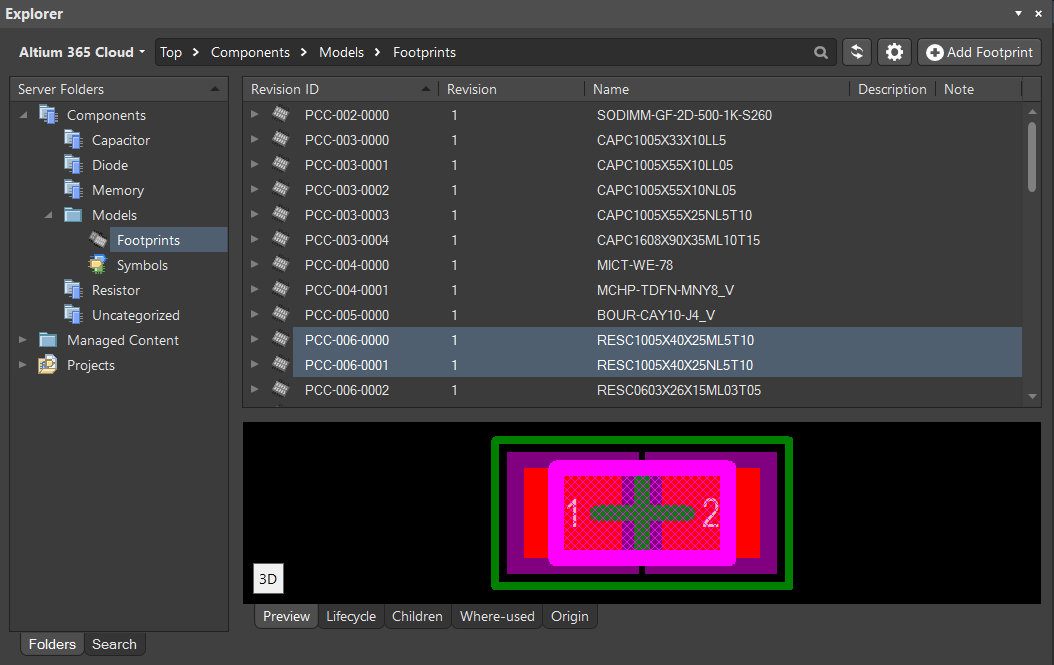This screenshot has width=1054, height=665.
Task: Switch to the Lifecycle tab
Action: [x=351, y=617]
